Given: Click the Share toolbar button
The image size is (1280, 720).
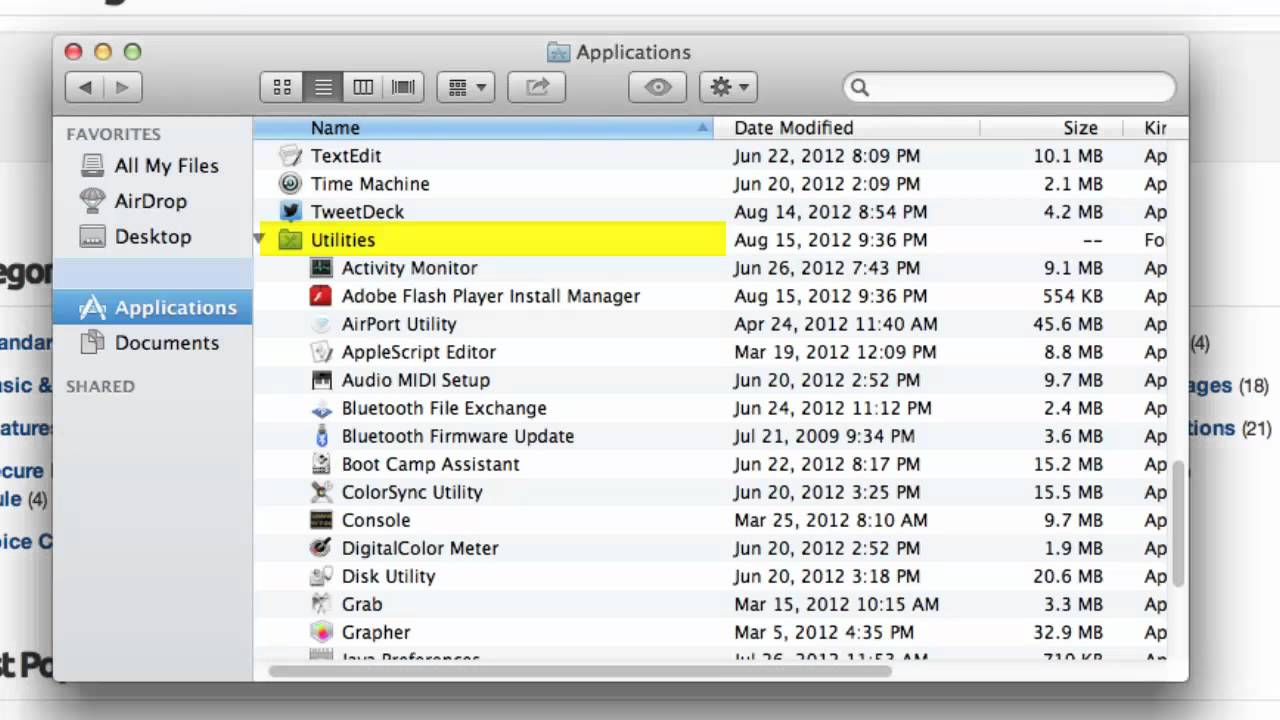Looking at the screenshot, I should [537, 88].
